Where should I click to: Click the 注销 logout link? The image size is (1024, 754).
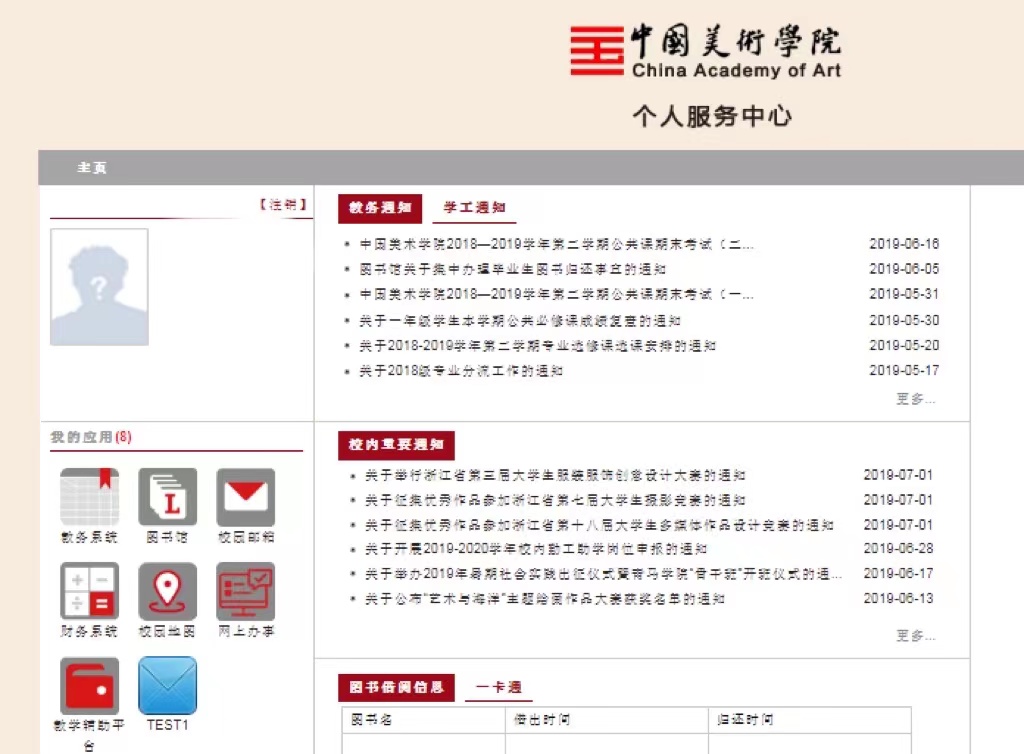[x=283, y=205]
